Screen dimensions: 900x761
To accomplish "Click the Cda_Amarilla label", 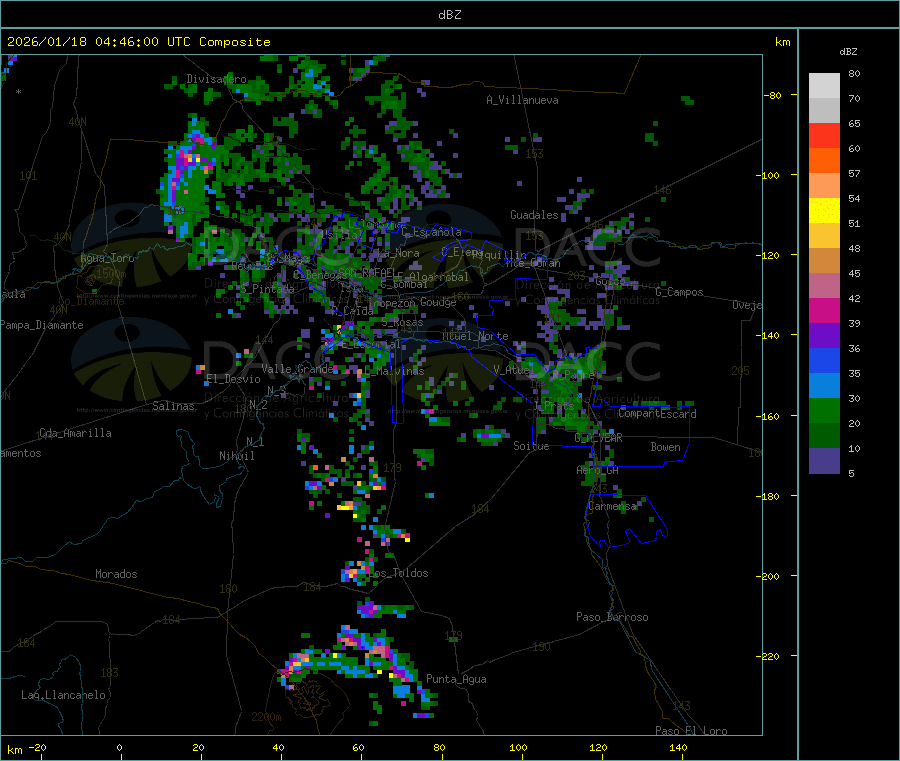I will click(x=75, y=433).
